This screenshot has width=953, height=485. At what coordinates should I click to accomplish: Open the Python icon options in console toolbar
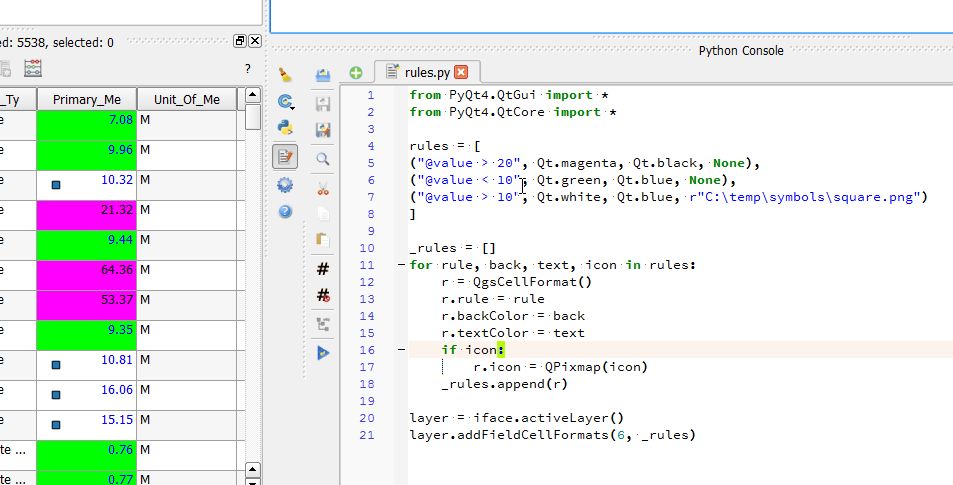coord(285,127)
